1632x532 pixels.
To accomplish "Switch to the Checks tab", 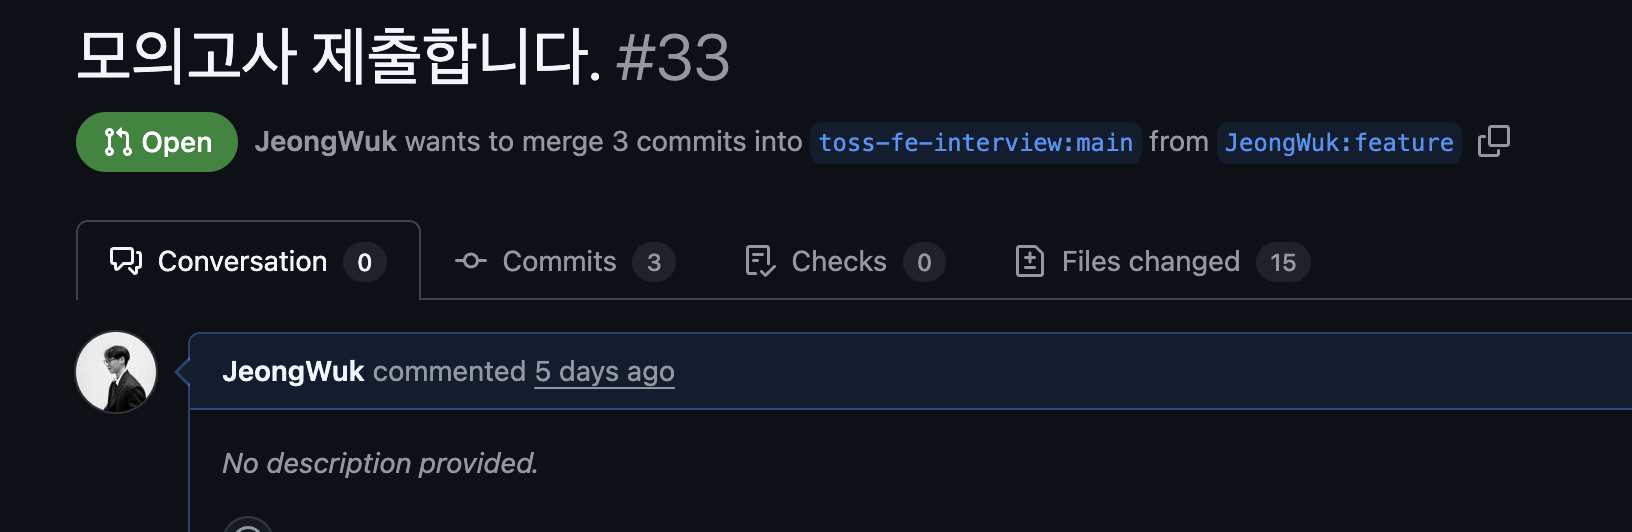I will [x=845, y=261].
